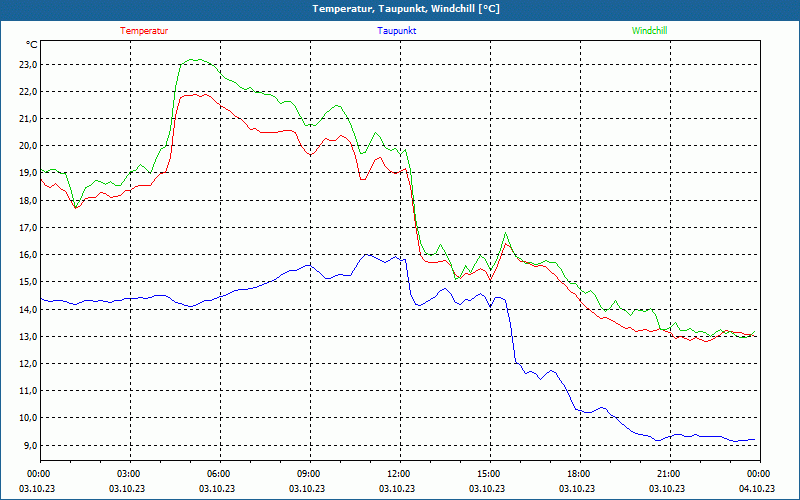This screenshot has width=800, height=500.
Task: Click the blue Taupunkt legend label
Action: 396,31
